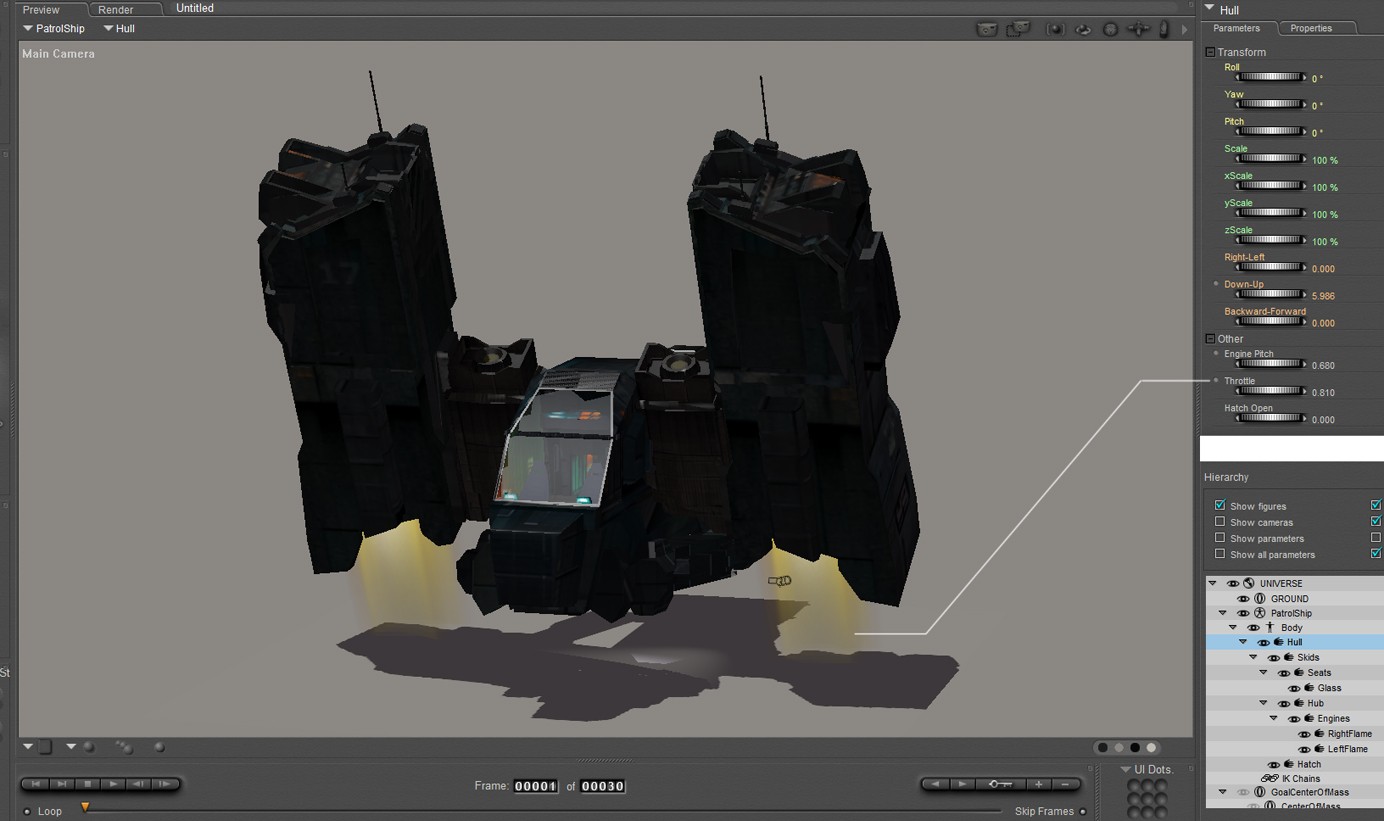
Task: Click the four-arrow move camera icon
Action: [x=1139, y=30]
